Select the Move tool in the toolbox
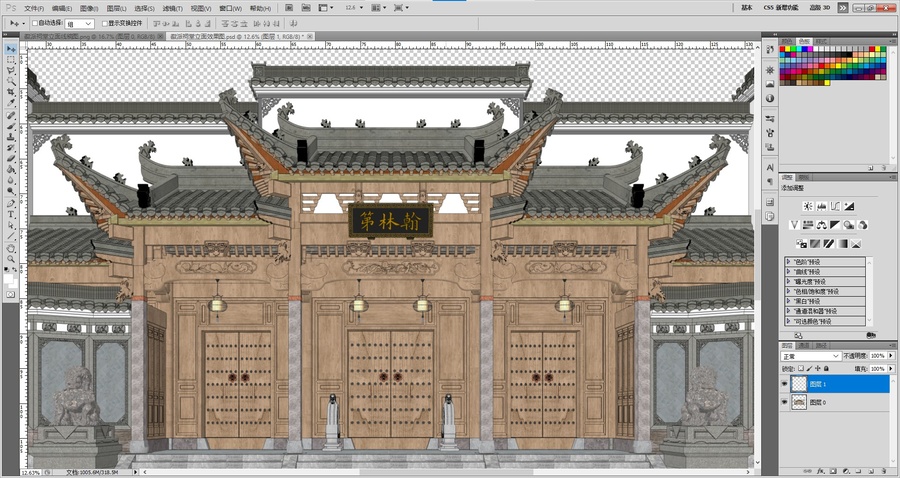The height and width of the screenshot is (478, 900). tap(11, 49)
